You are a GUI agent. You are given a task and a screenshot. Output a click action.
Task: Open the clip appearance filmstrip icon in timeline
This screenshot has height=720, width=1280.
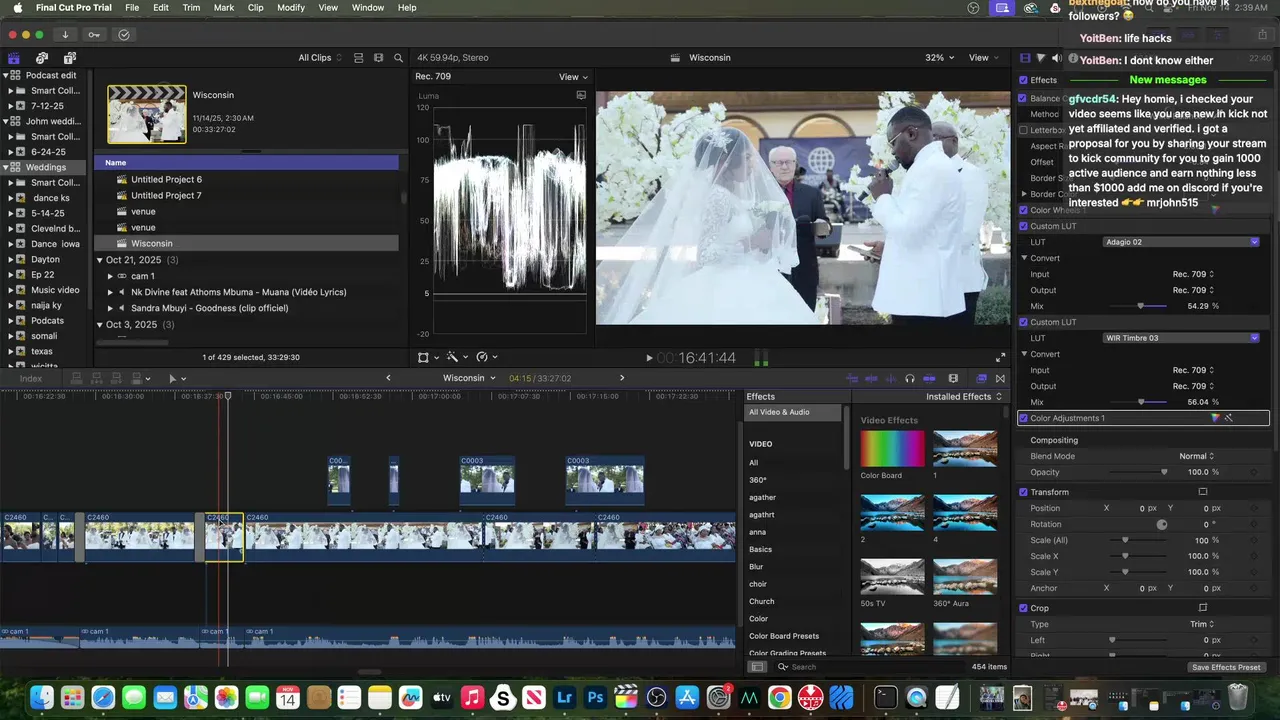[x=953, y=379]
